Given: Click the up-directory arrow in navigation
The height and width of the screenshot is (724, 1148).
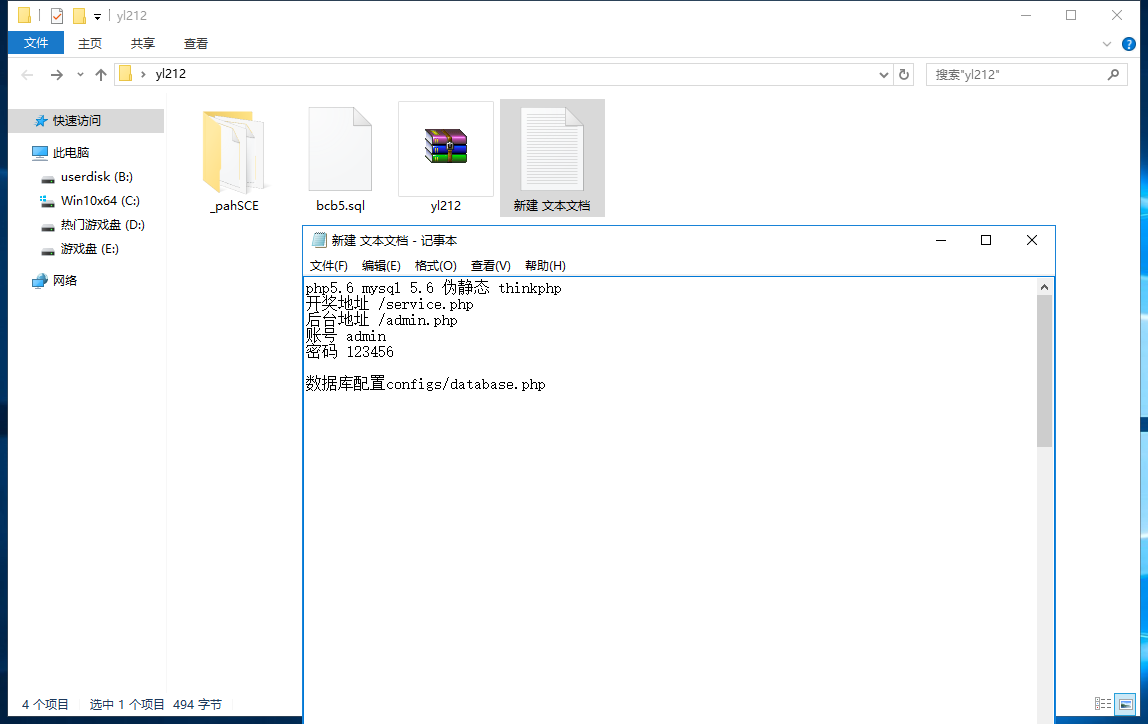Looking at the screenshot, I should coord(101,75).
